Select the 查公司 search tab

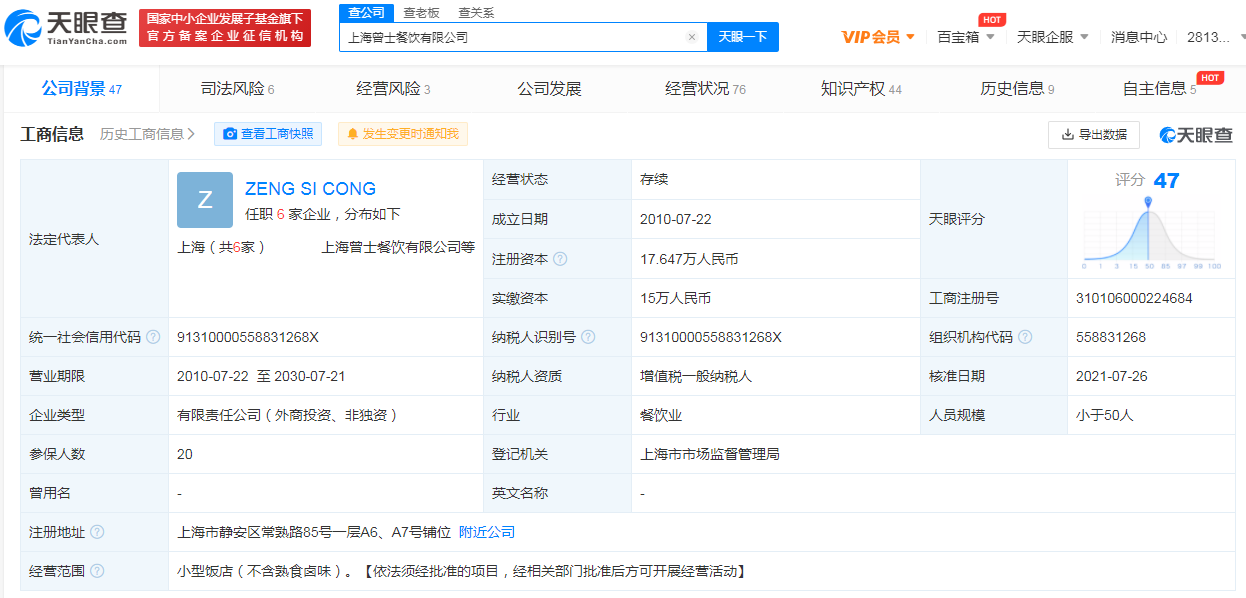point(366,12)
